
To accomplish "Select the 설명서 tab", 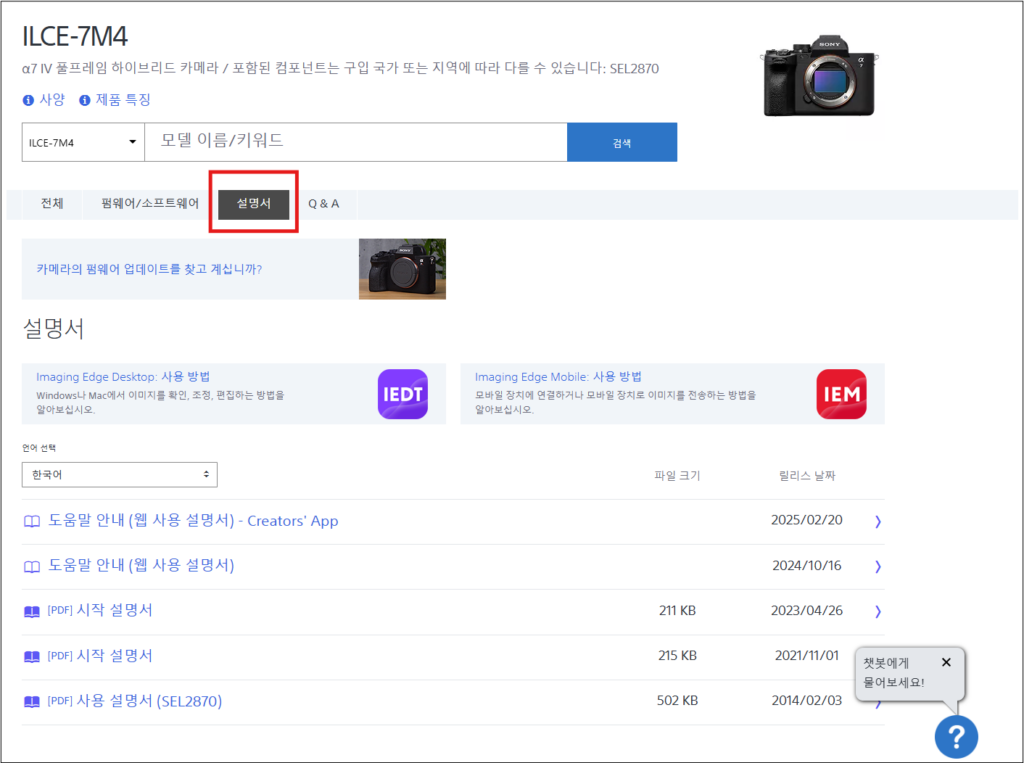I will [253, 204].
